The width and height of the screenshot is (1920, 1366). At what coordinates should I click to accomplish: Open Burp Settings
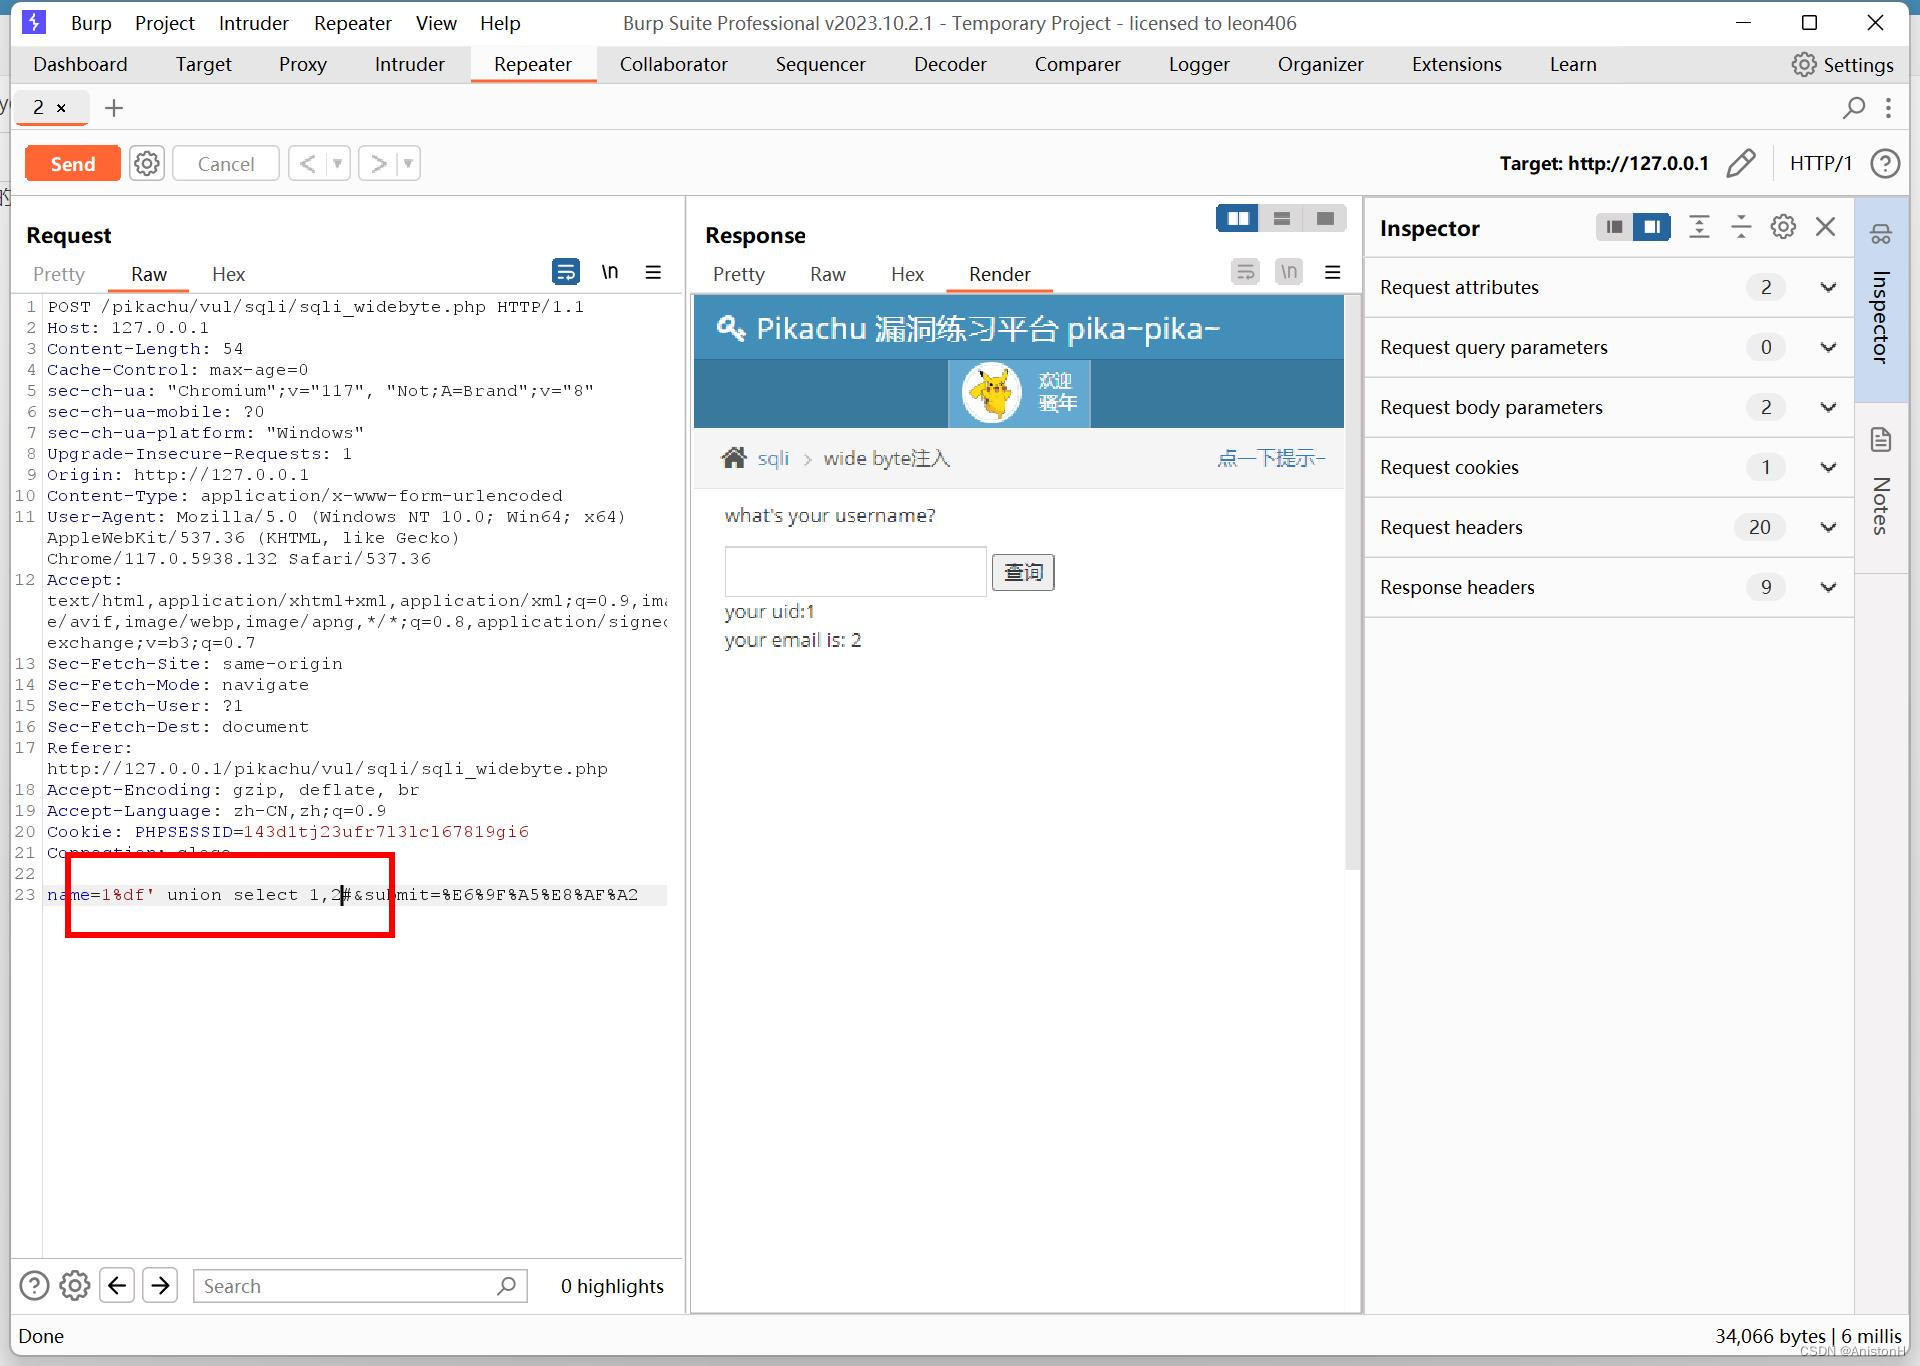1843,65
